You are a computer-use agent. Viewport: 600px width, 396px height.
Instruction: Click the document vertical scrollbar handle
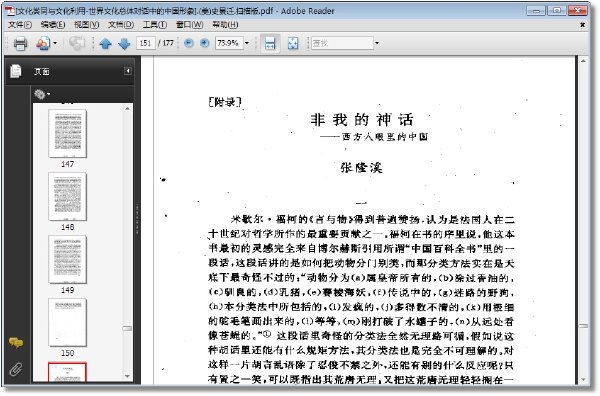coord(583,326)
